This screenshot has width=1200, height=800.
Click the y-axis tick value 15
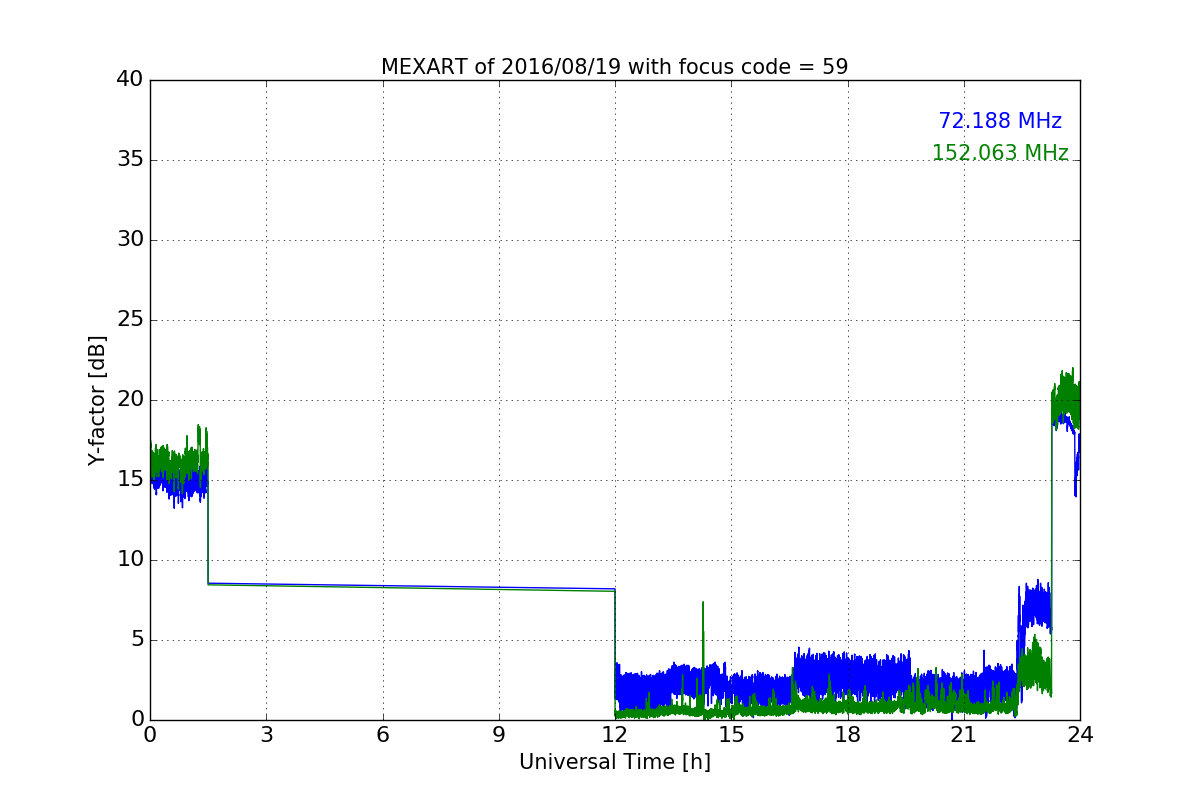[129, 480]
